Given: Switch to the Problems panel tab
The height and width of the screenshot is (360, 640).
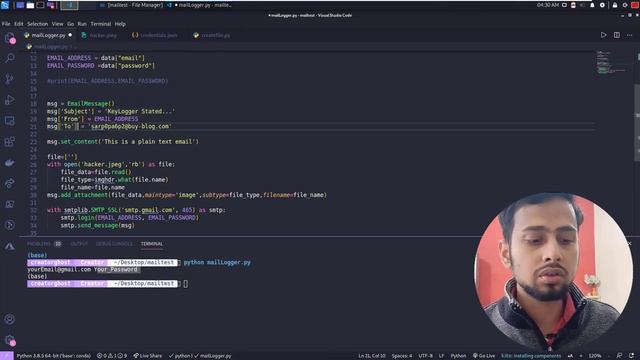Looking at the screenshot, I should click(44, 244).
